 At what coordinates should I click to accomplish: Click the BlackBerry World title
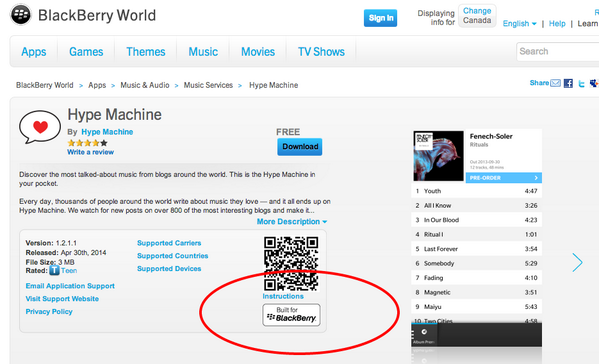[97, 15]
